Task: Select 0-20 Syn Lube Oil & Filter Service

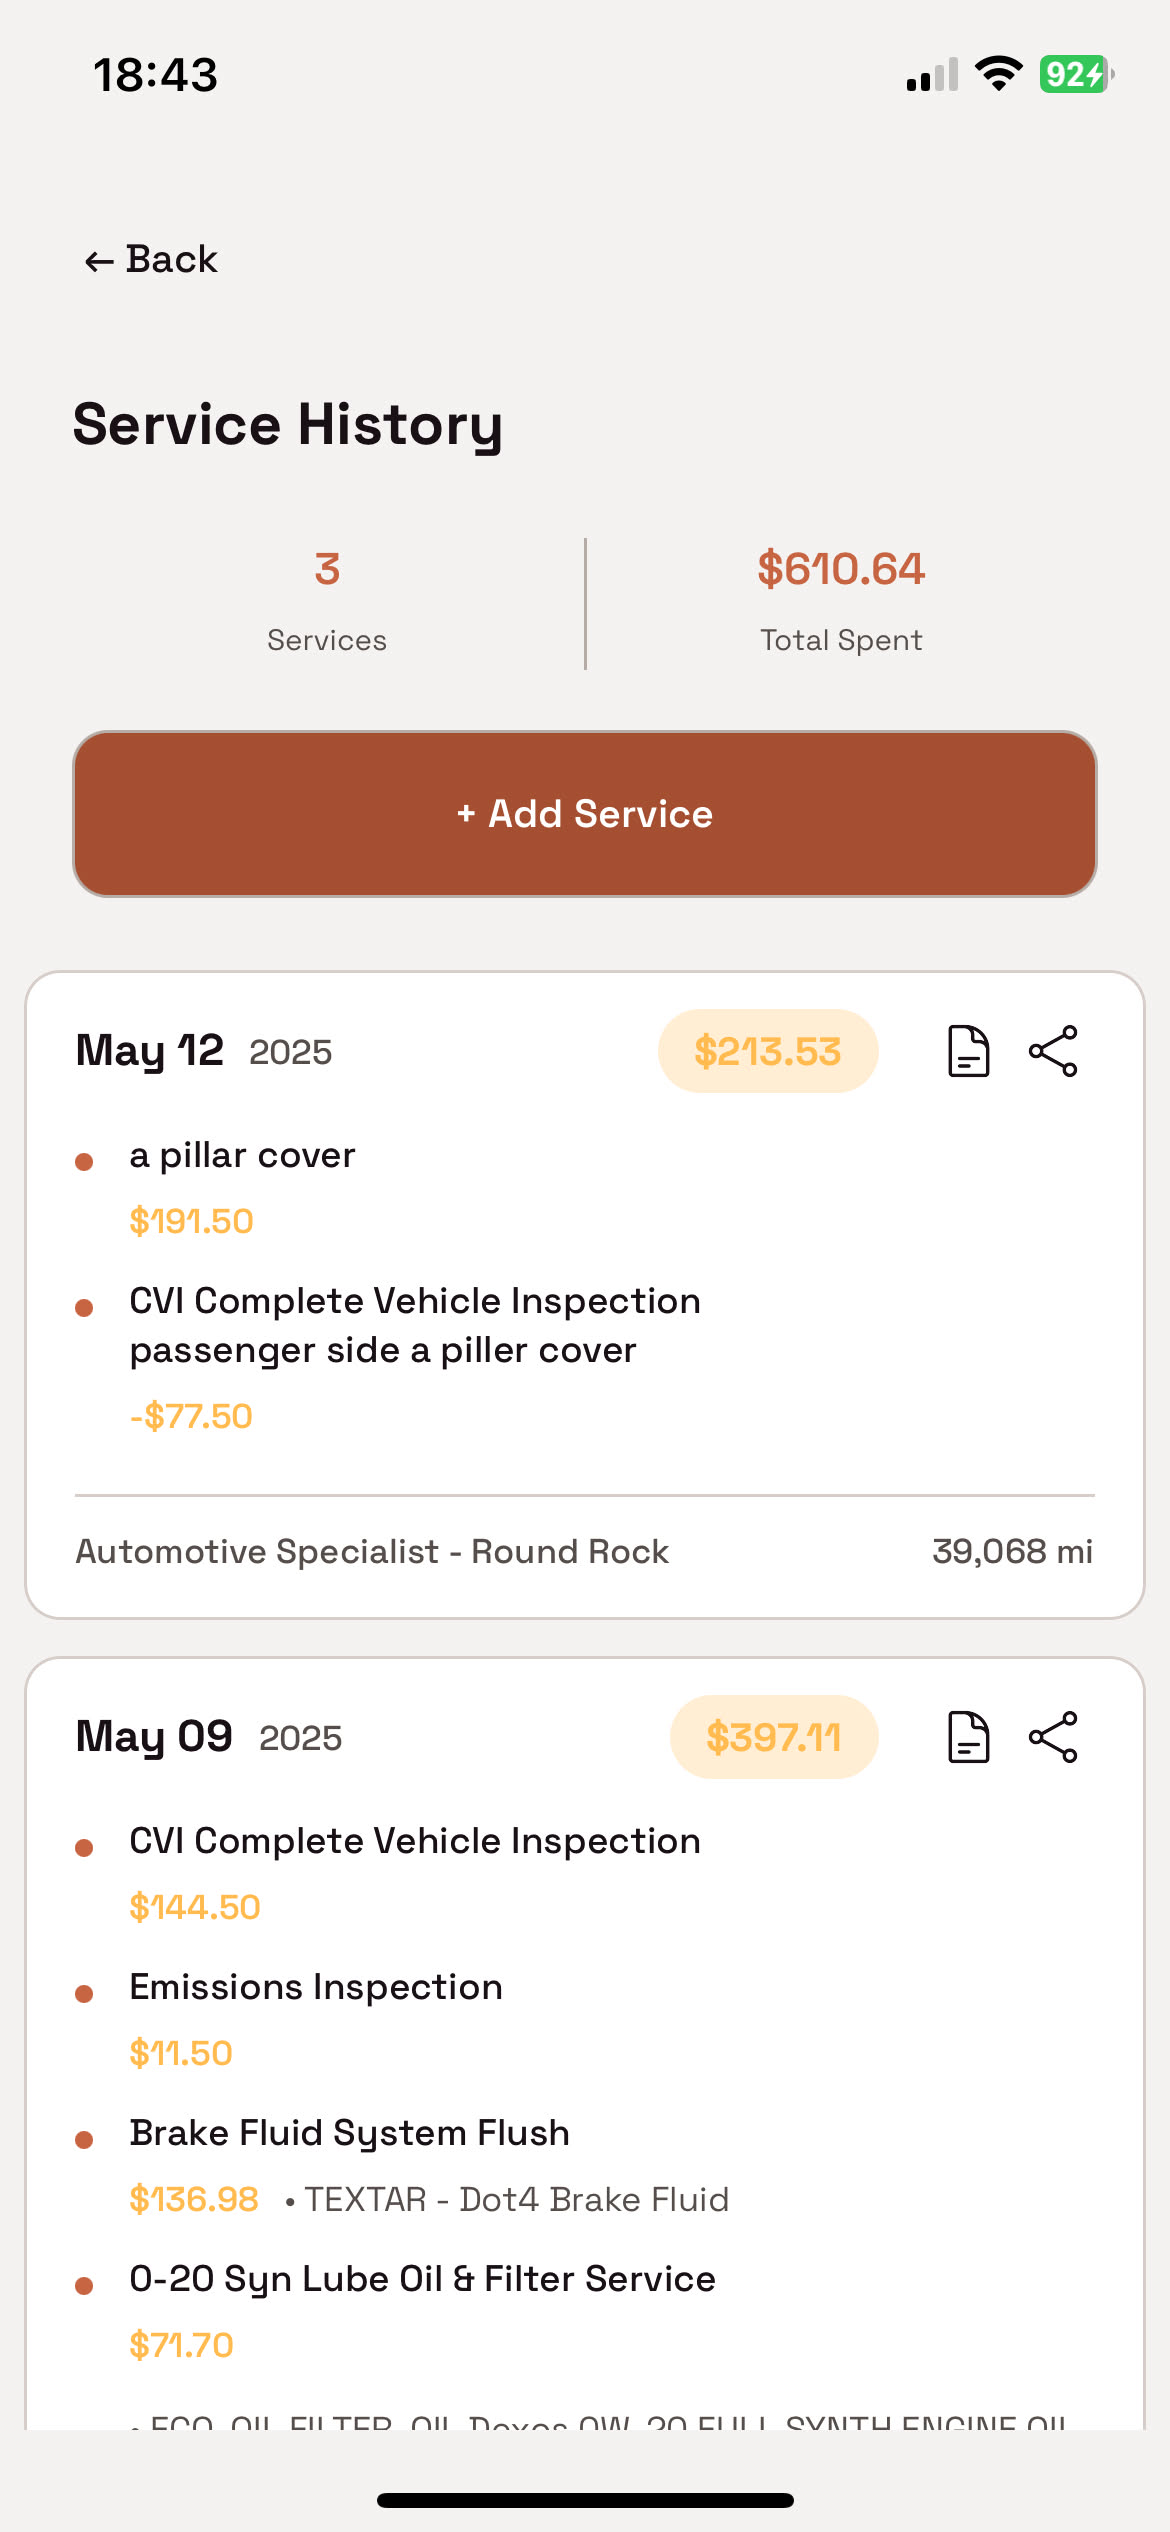Action: pyautogui.click(x=422, y=2279)
